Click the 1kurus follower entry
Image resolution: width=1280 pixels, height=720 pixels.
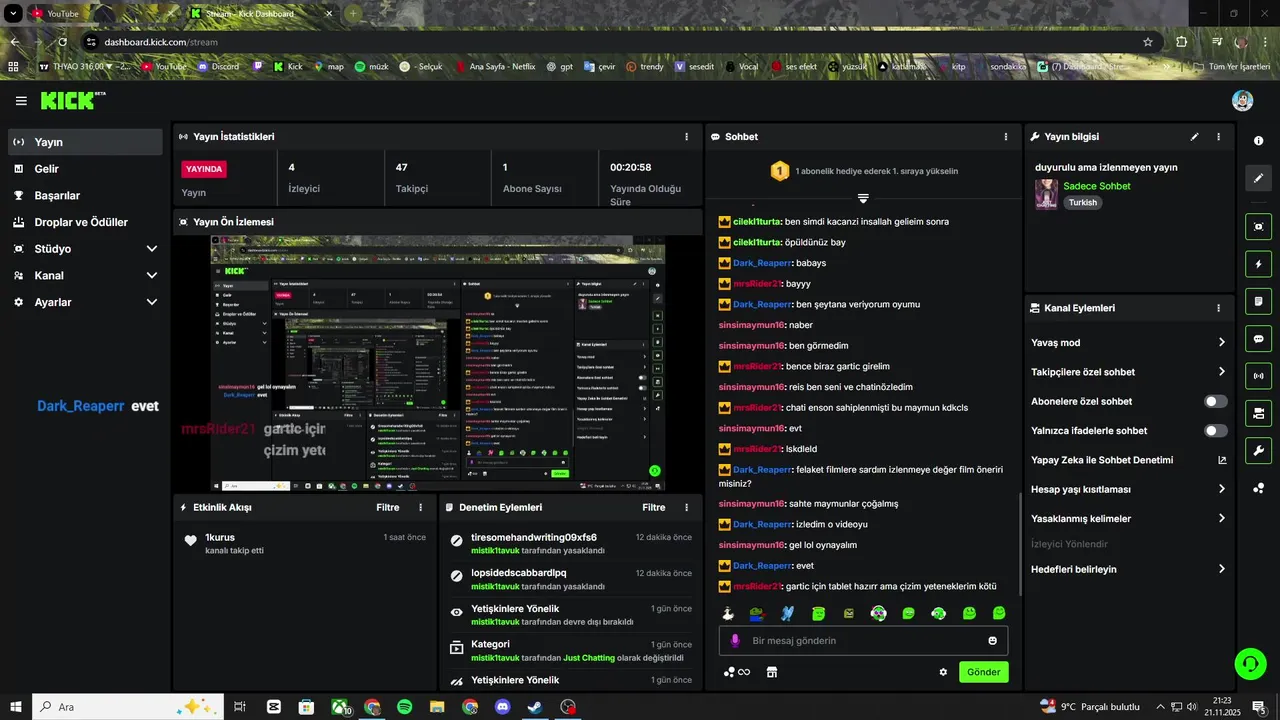click(305, 543)
